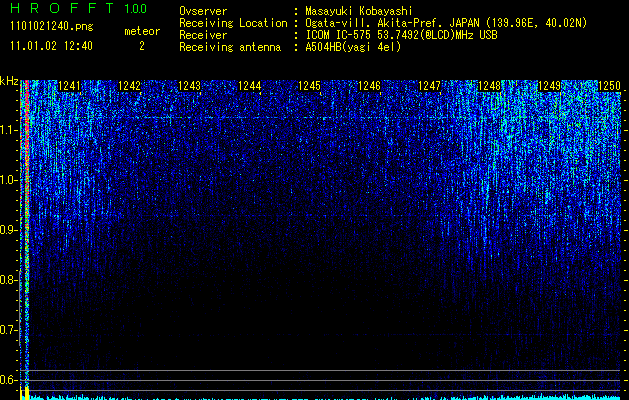Click the date stamp 11.01.02 12:40

[51, 46]
